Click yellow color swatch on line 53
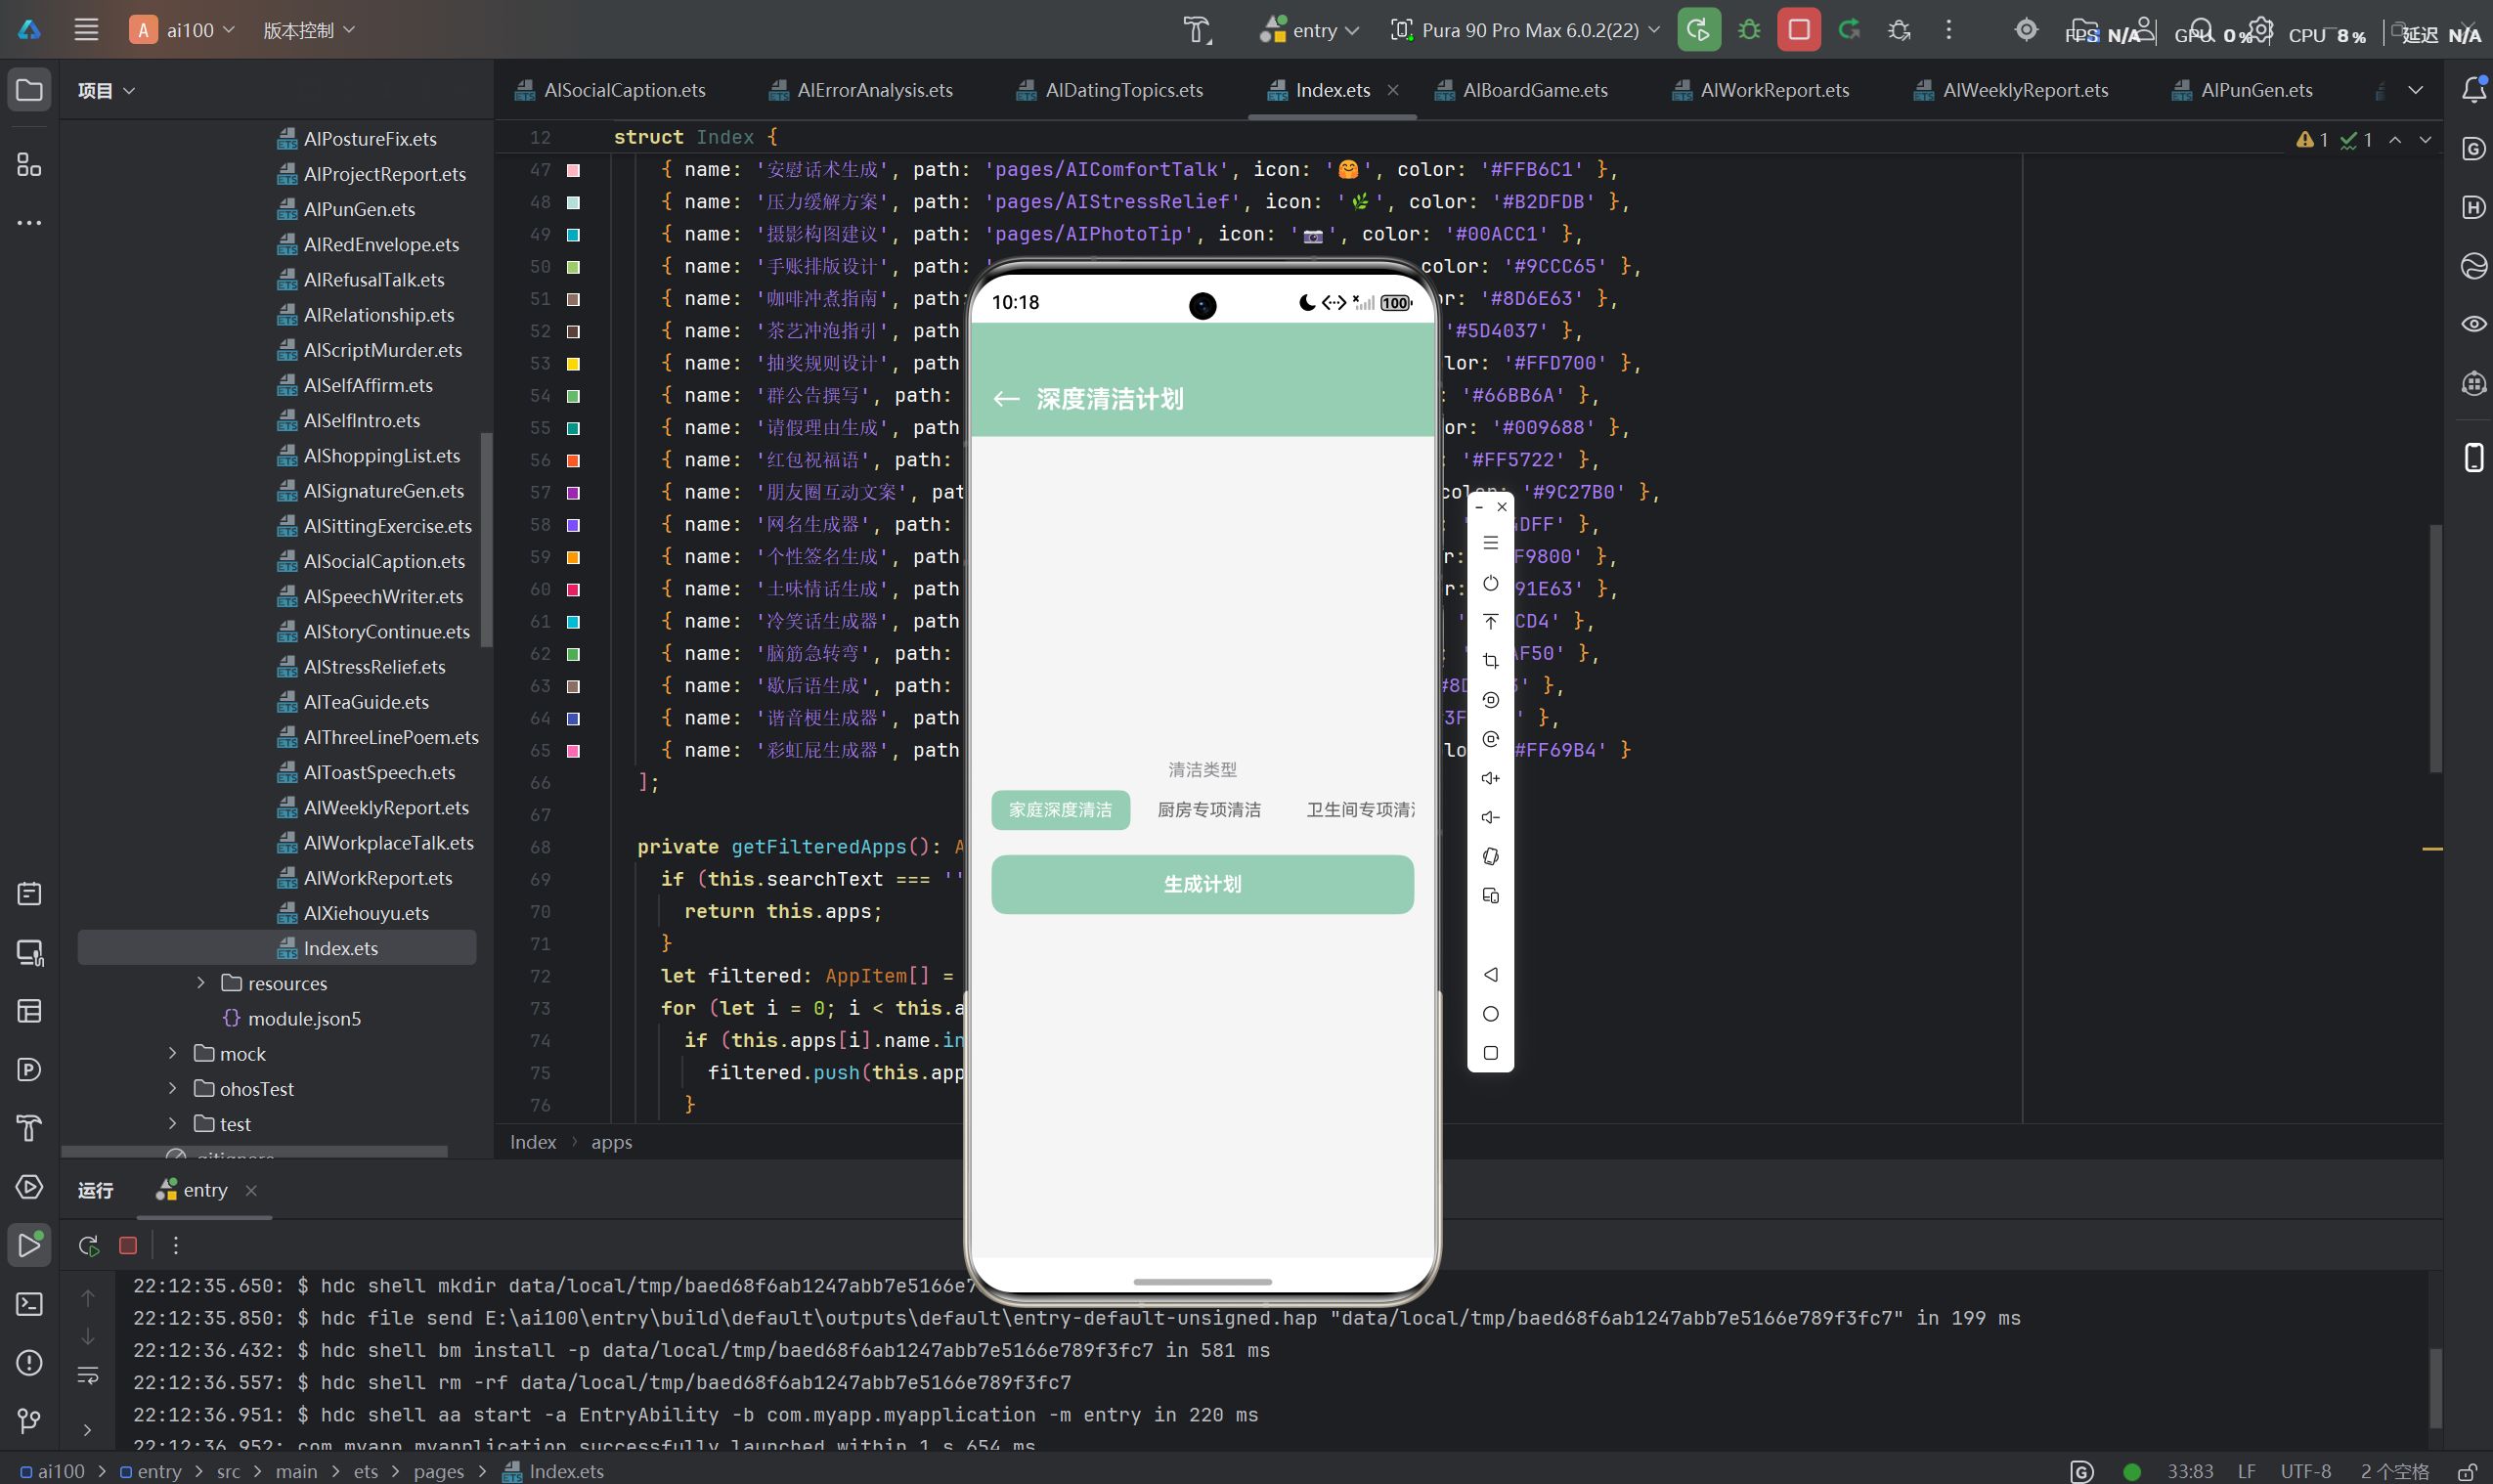This screenshot has width=2493, height=1484. [573, 364]
